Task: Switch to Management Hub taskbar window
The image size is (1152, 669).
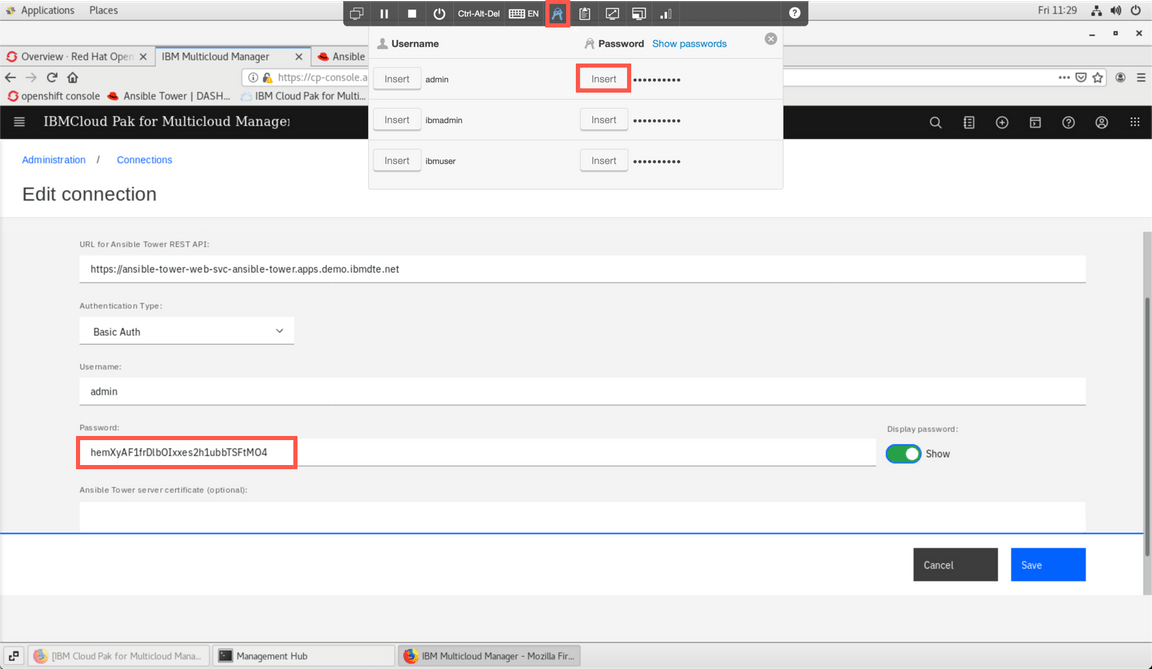Action: [x=303, y=656]
